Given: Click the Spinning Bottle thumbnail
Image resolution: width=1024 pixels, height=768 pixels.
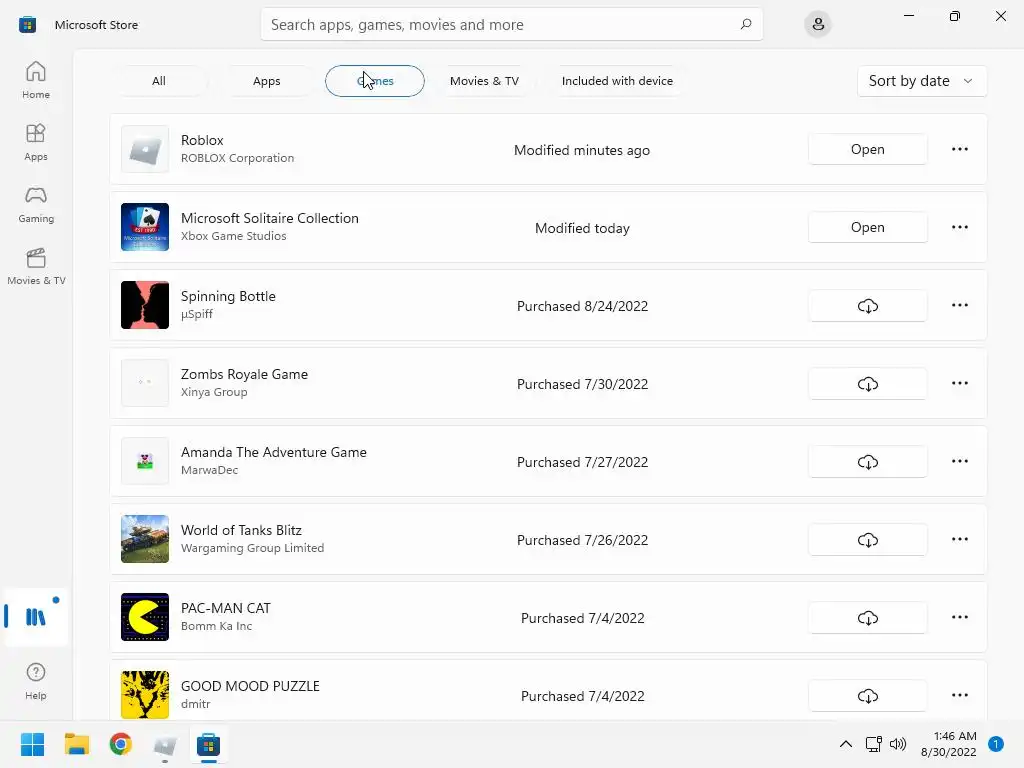Looking at the screenshot, I should point(145,305).
